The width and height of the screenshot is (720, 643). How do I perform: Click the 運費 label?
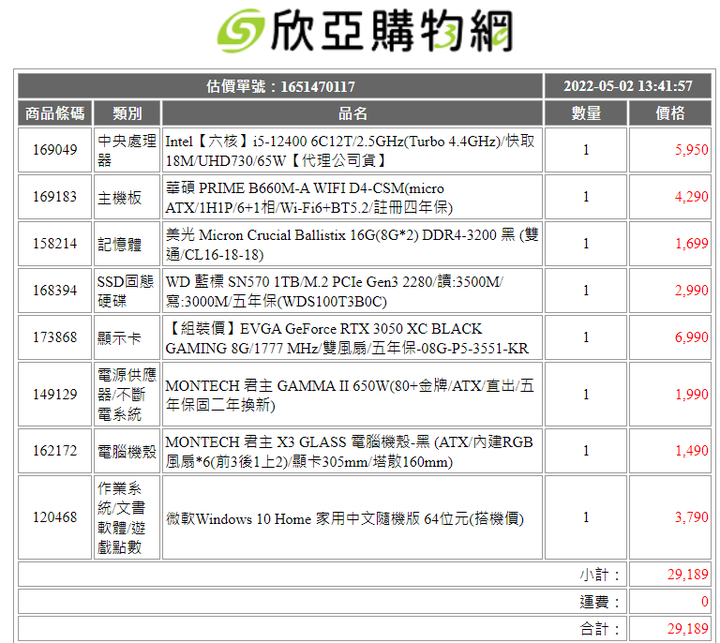[600, 602]
